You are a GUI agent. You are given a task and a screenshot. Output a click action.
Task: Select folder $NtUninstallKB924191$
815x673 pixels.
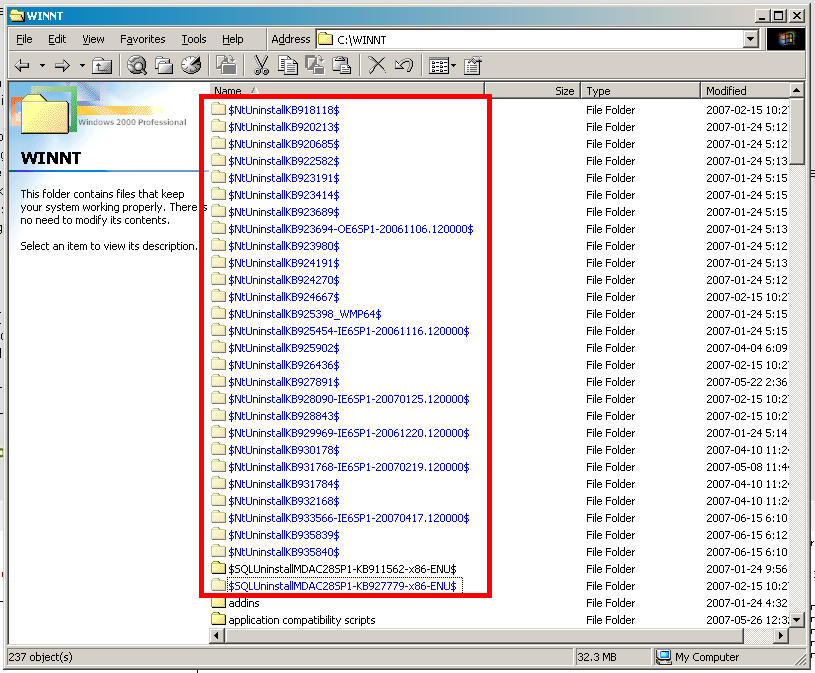click(x=283, y=263)
